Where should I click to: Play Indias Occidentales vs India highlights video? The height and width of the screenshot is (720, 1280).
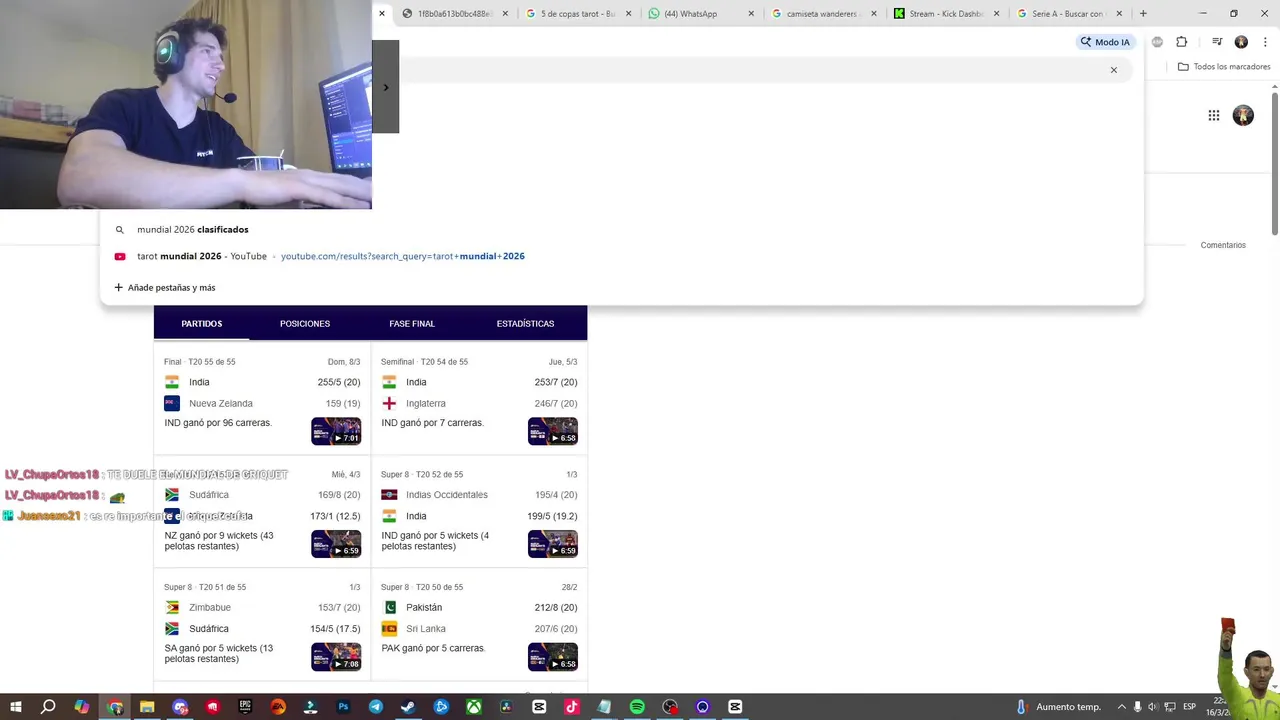(553, 544)
